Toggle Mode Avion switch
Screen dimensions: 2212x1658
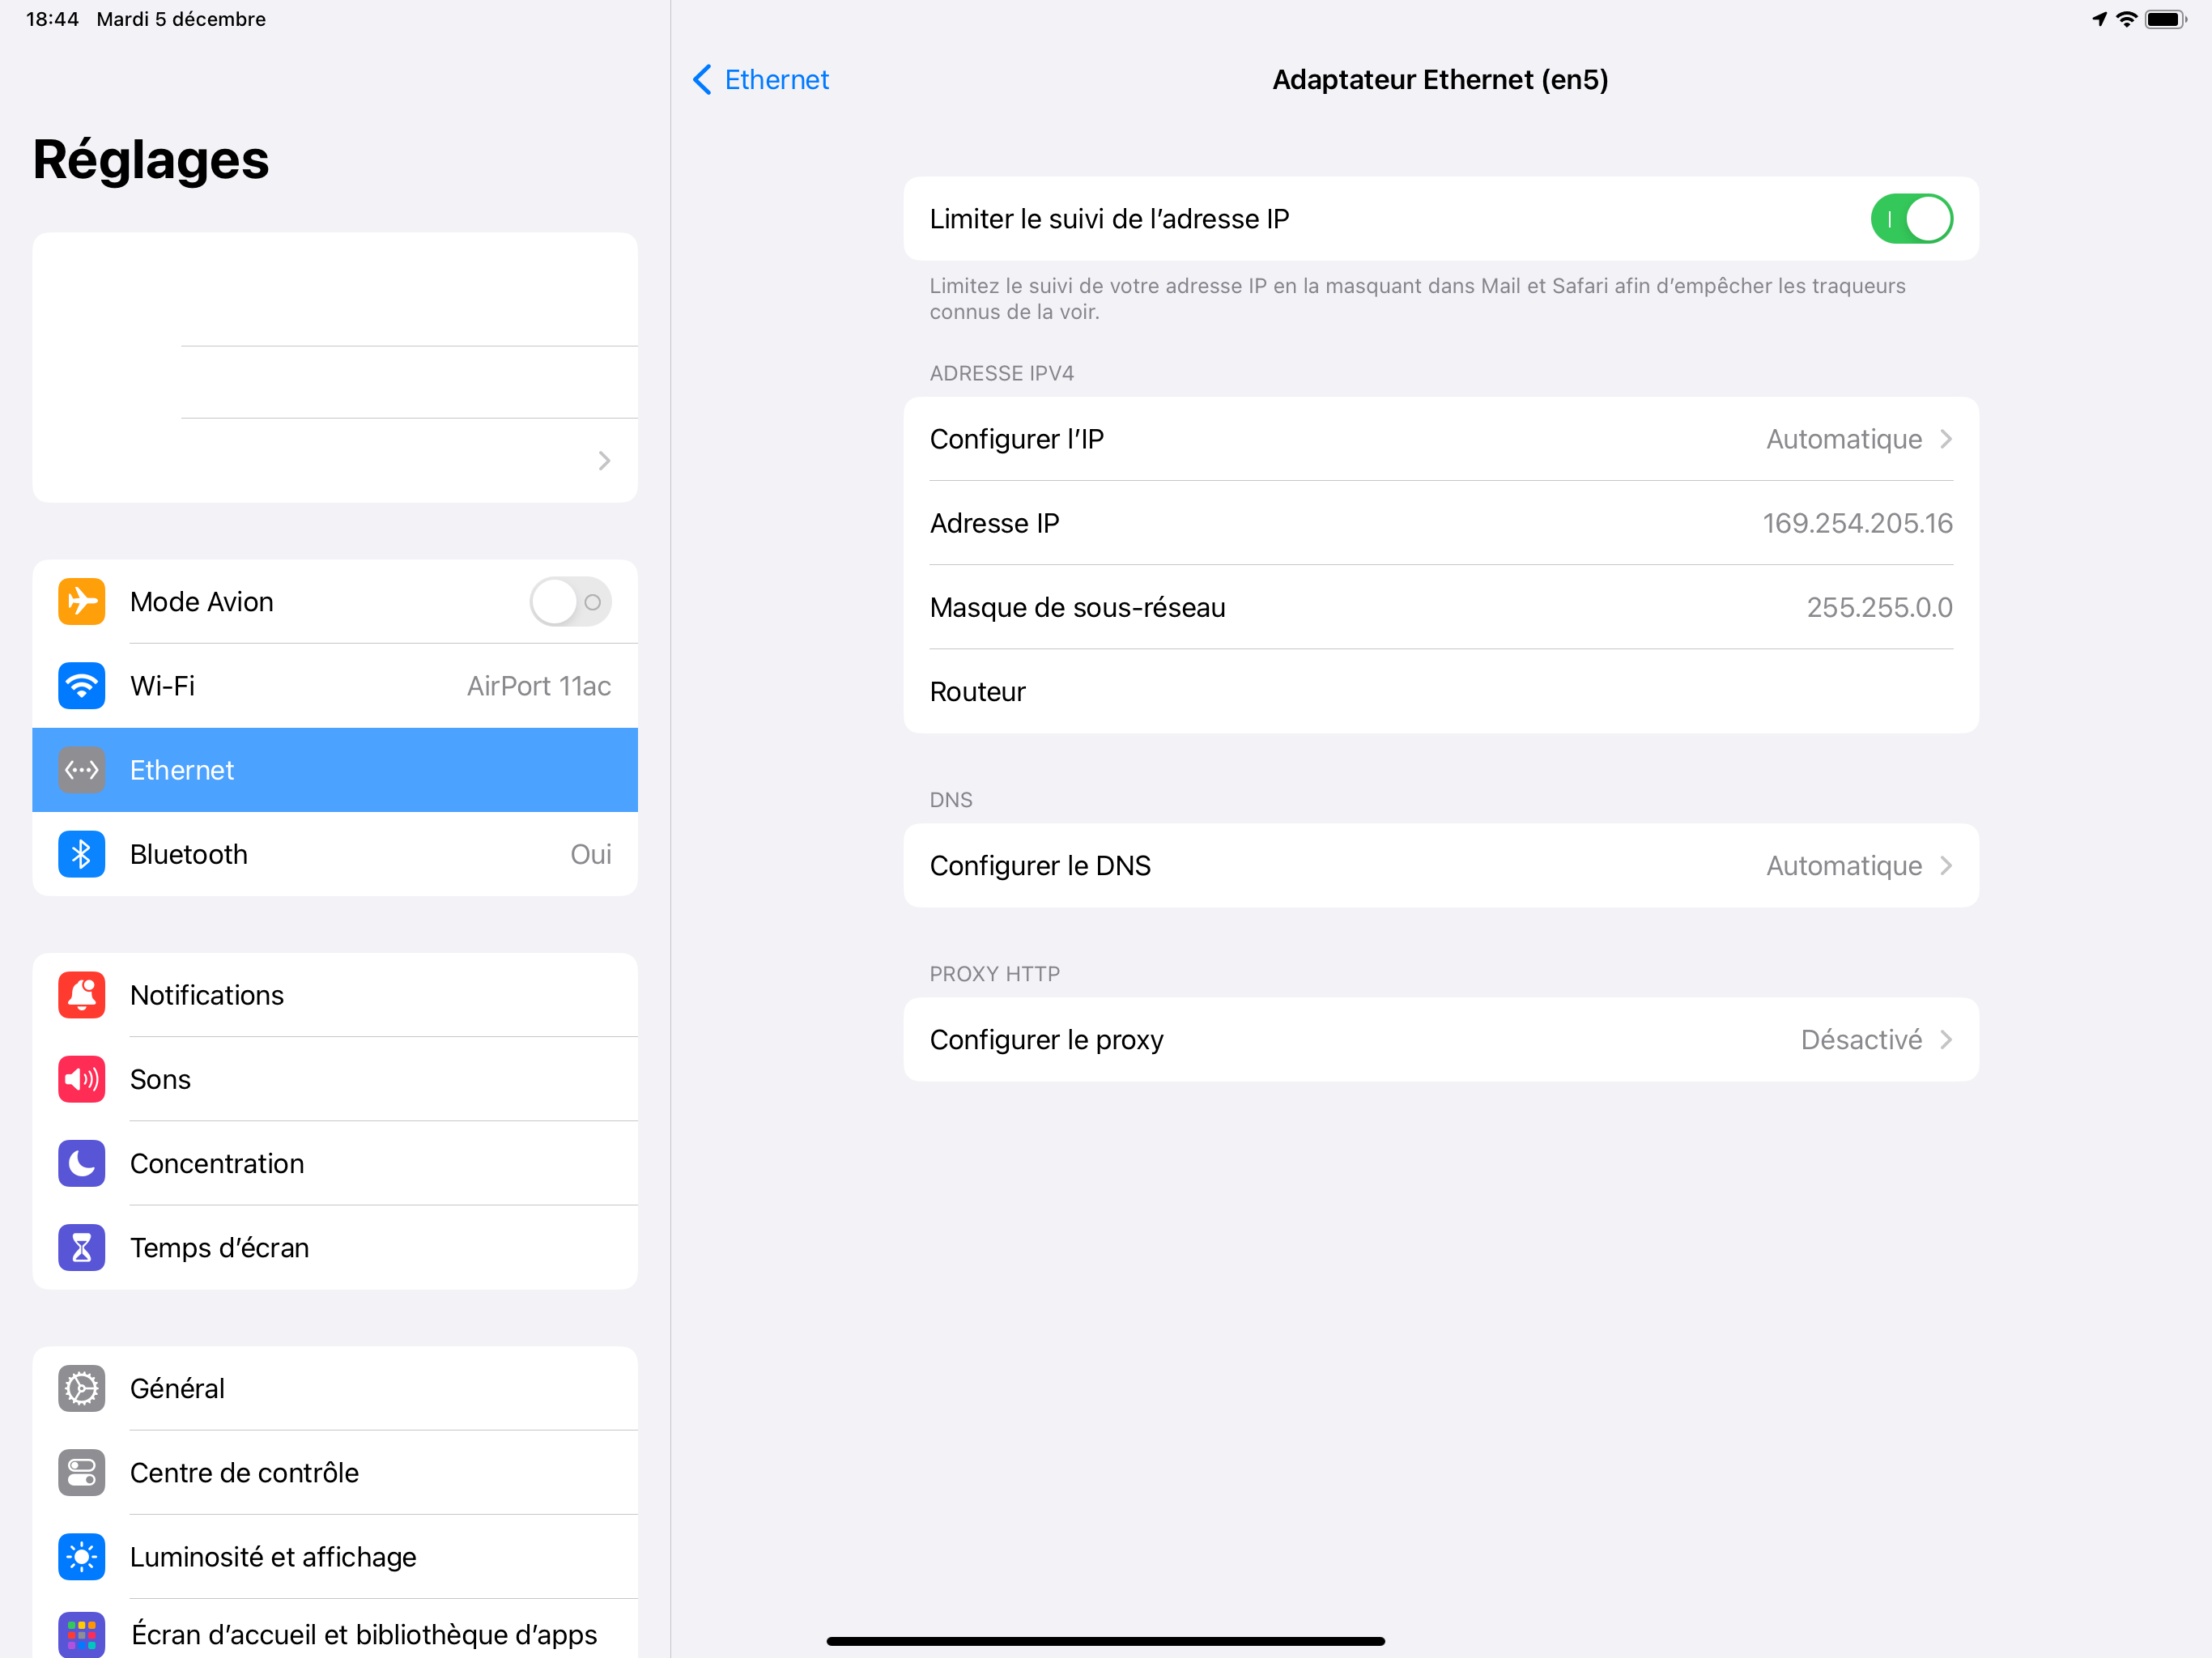click(570, 602)
